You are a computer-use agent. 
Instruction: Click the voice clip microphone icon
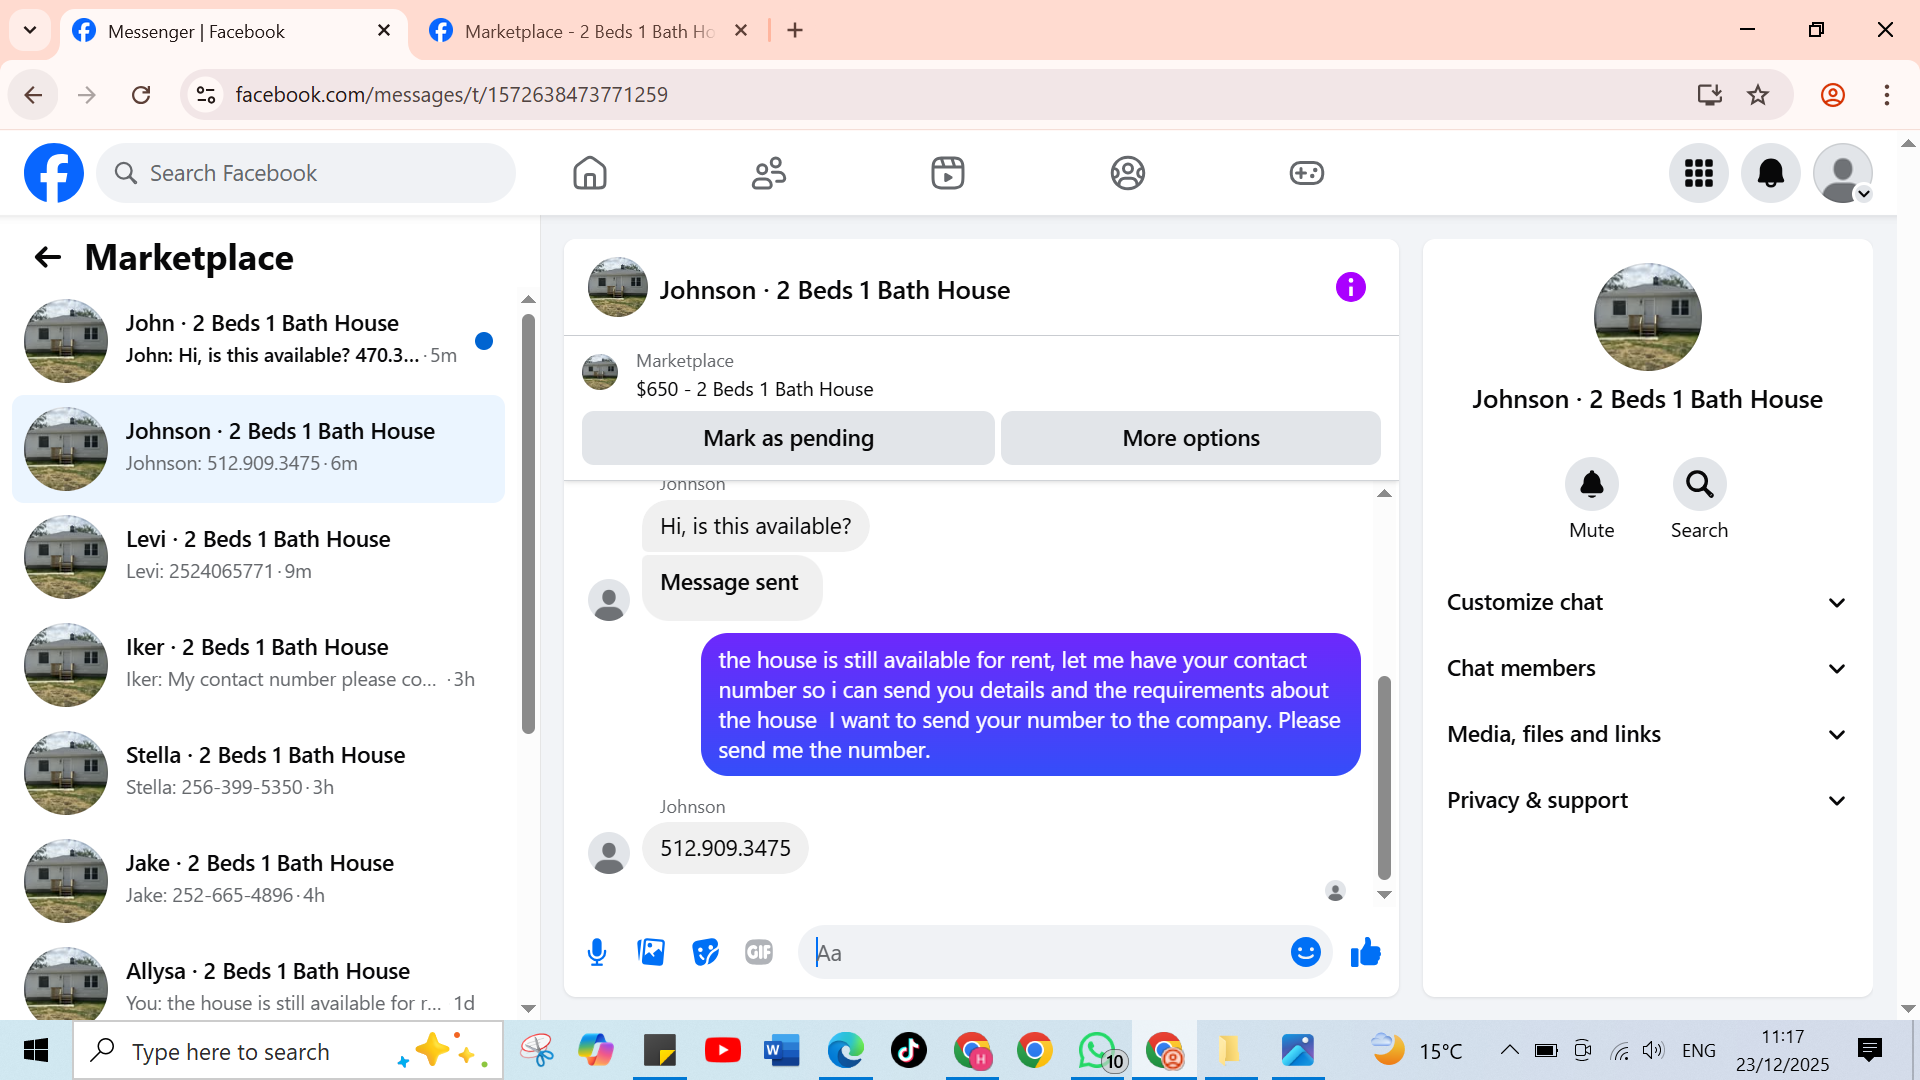click(597, 952)
